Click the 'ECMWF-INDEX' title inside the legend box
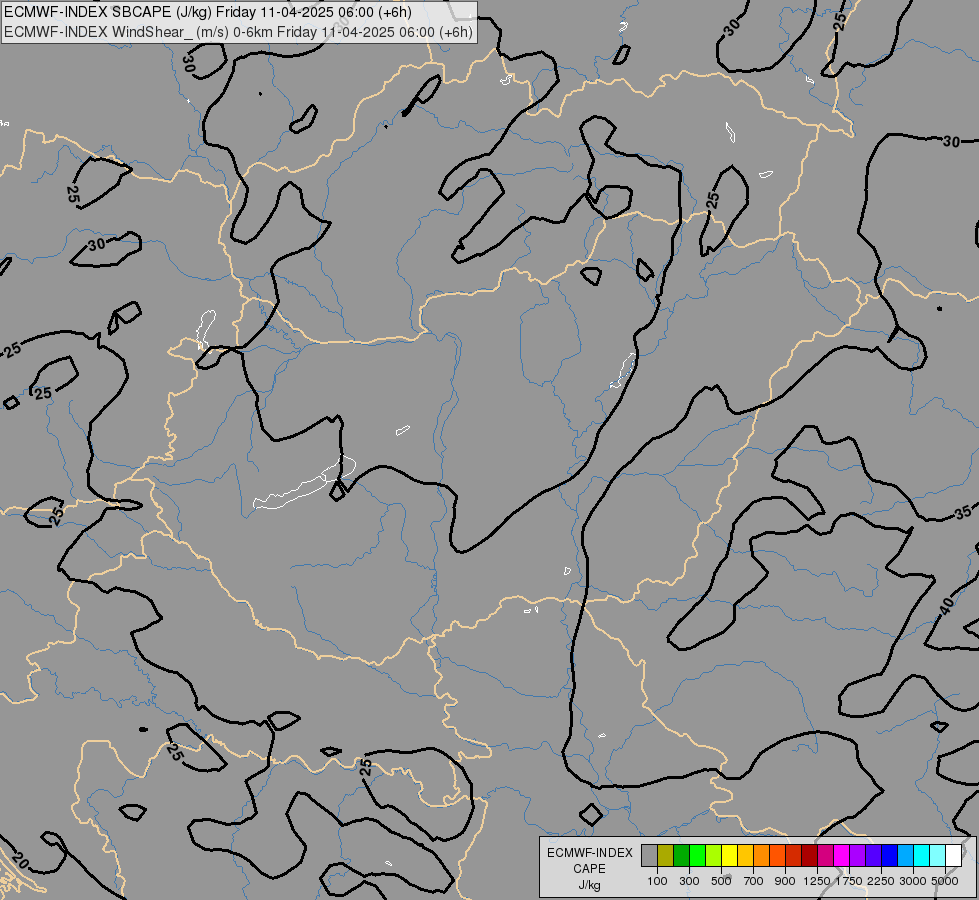Image resolution: width=979 pixels, height=900 pixels. tap(590, 853)
